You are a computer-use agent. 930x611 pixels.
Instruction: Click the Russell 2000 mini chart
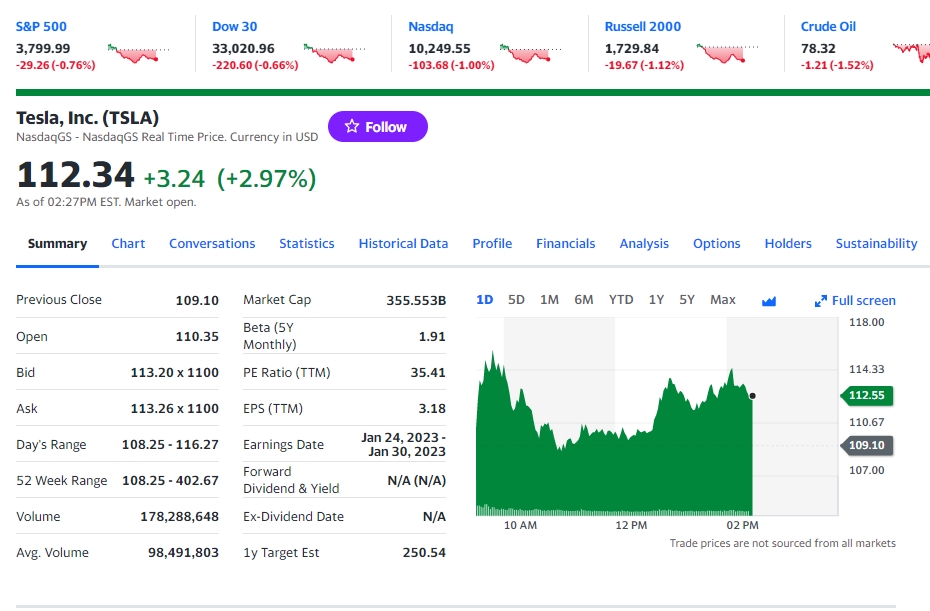(727, 53)
